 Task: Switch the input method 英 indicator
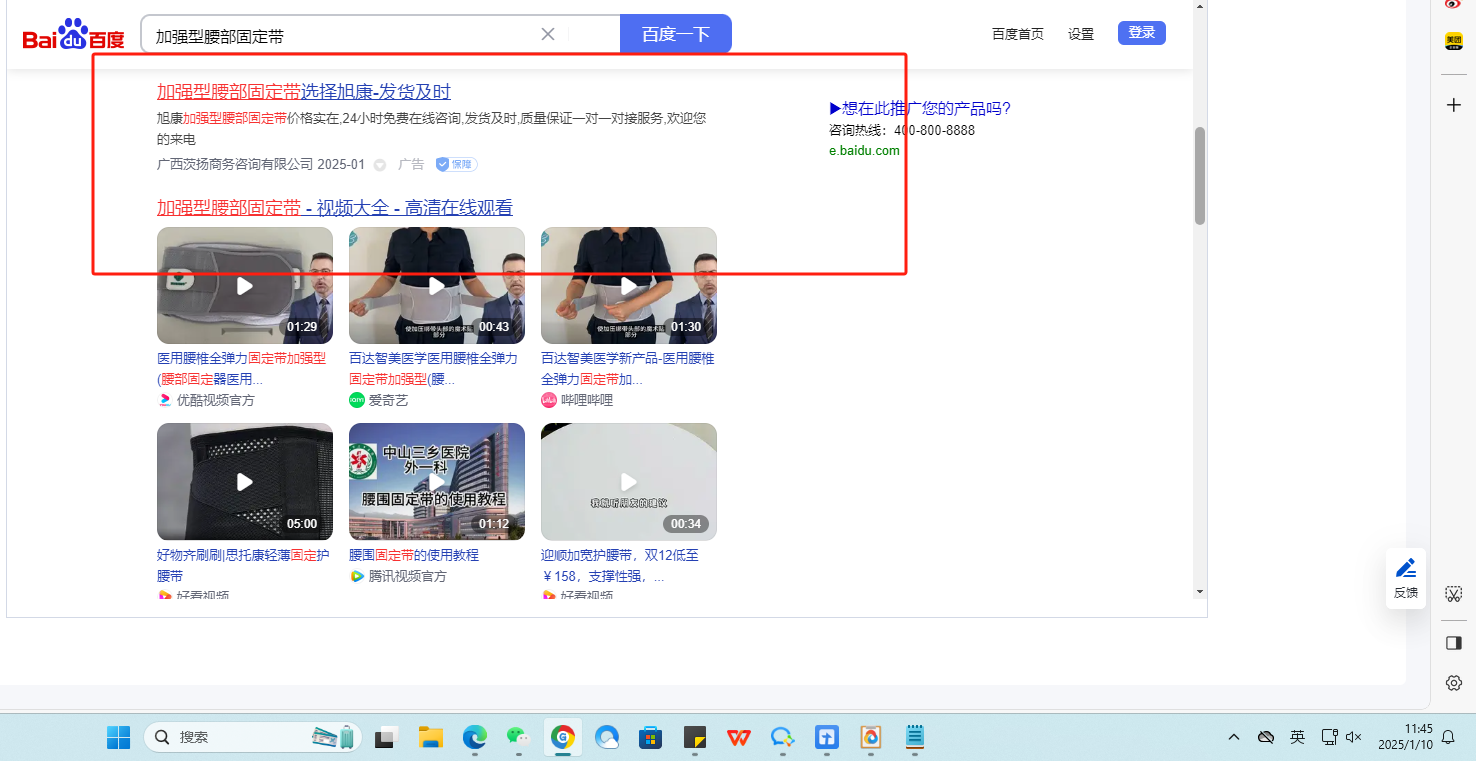[x=1297, y=737]
